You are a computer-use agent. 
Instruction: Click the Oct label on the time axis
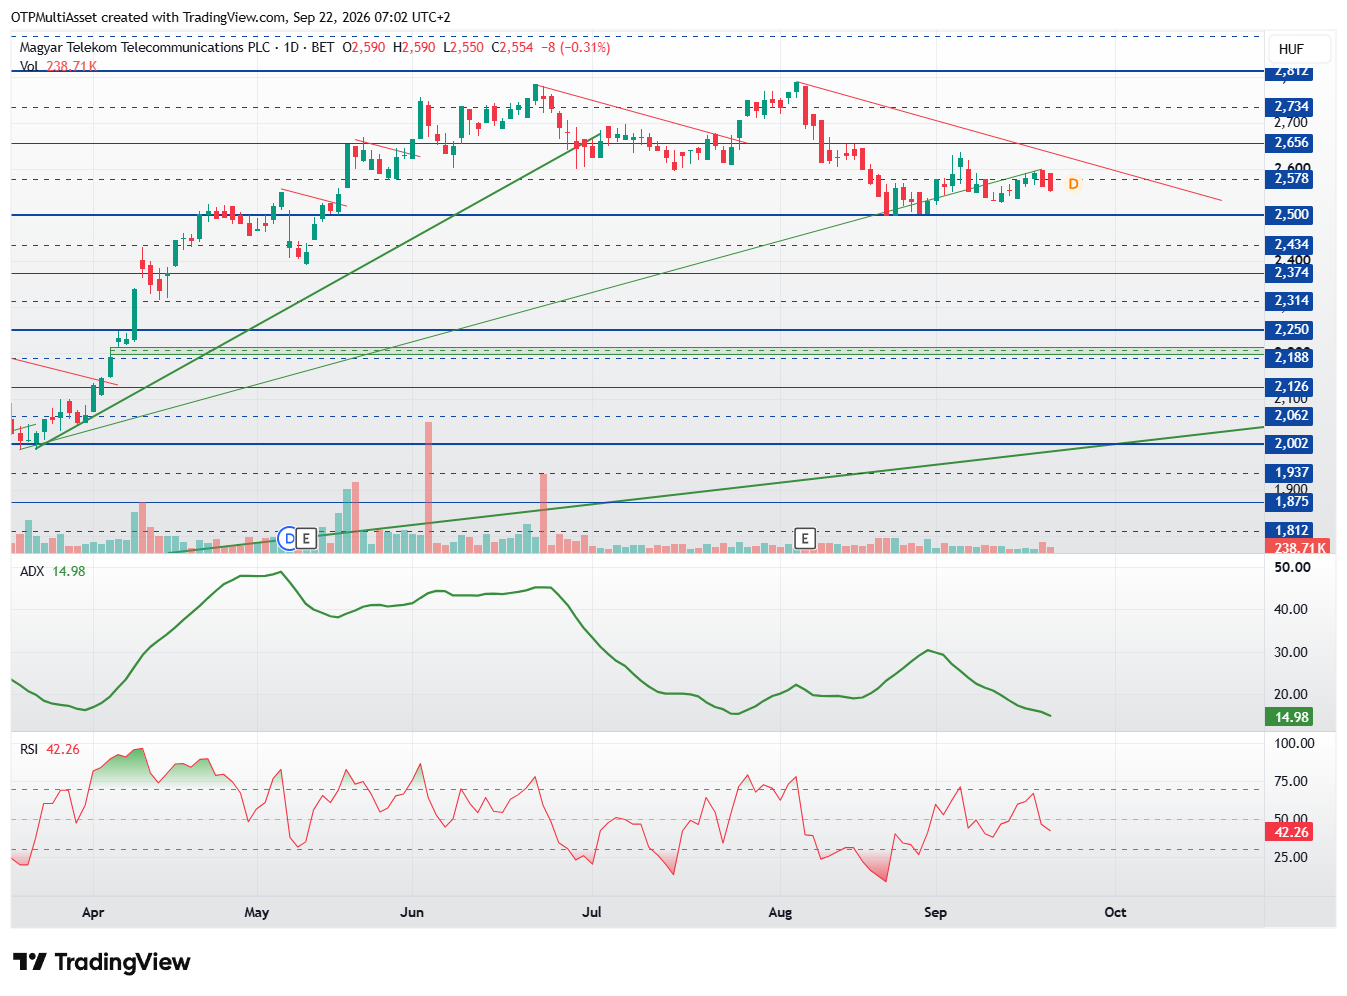1115,912
